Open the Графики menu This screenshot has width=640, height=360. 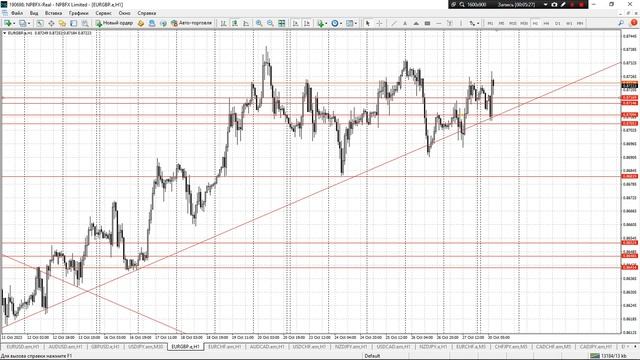pyautogui.click(x=78, y=13)
